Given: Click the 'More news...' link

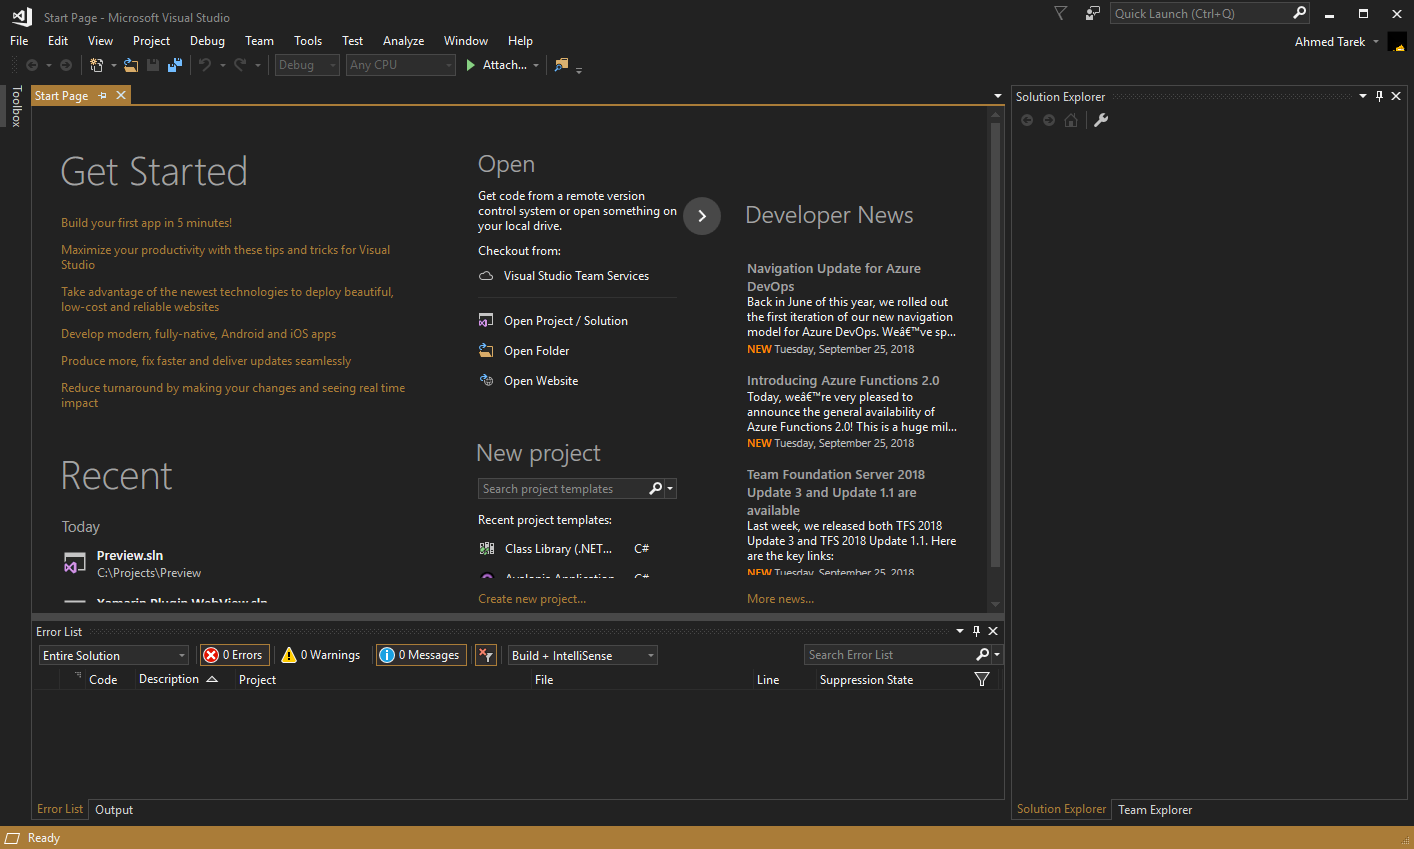Looking at the screenshot, I should tap(780, 599).
